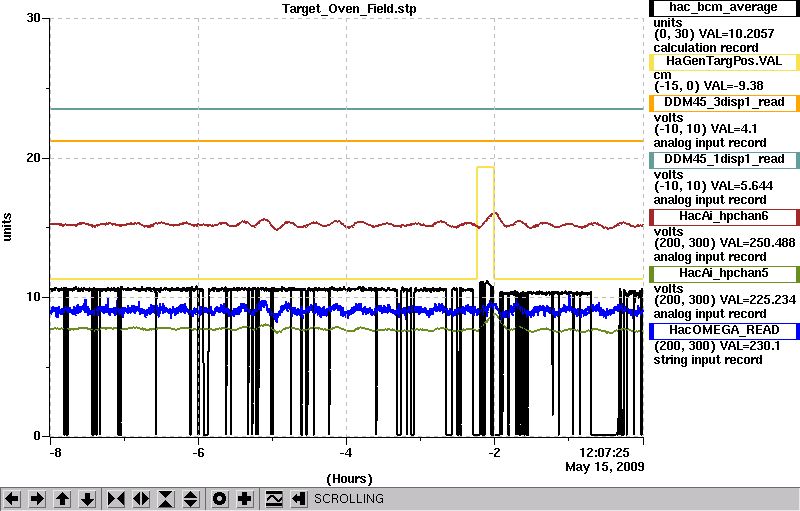Select the HacOMEGA_READ legend entry
800x511 pixels.
[724, 331]
